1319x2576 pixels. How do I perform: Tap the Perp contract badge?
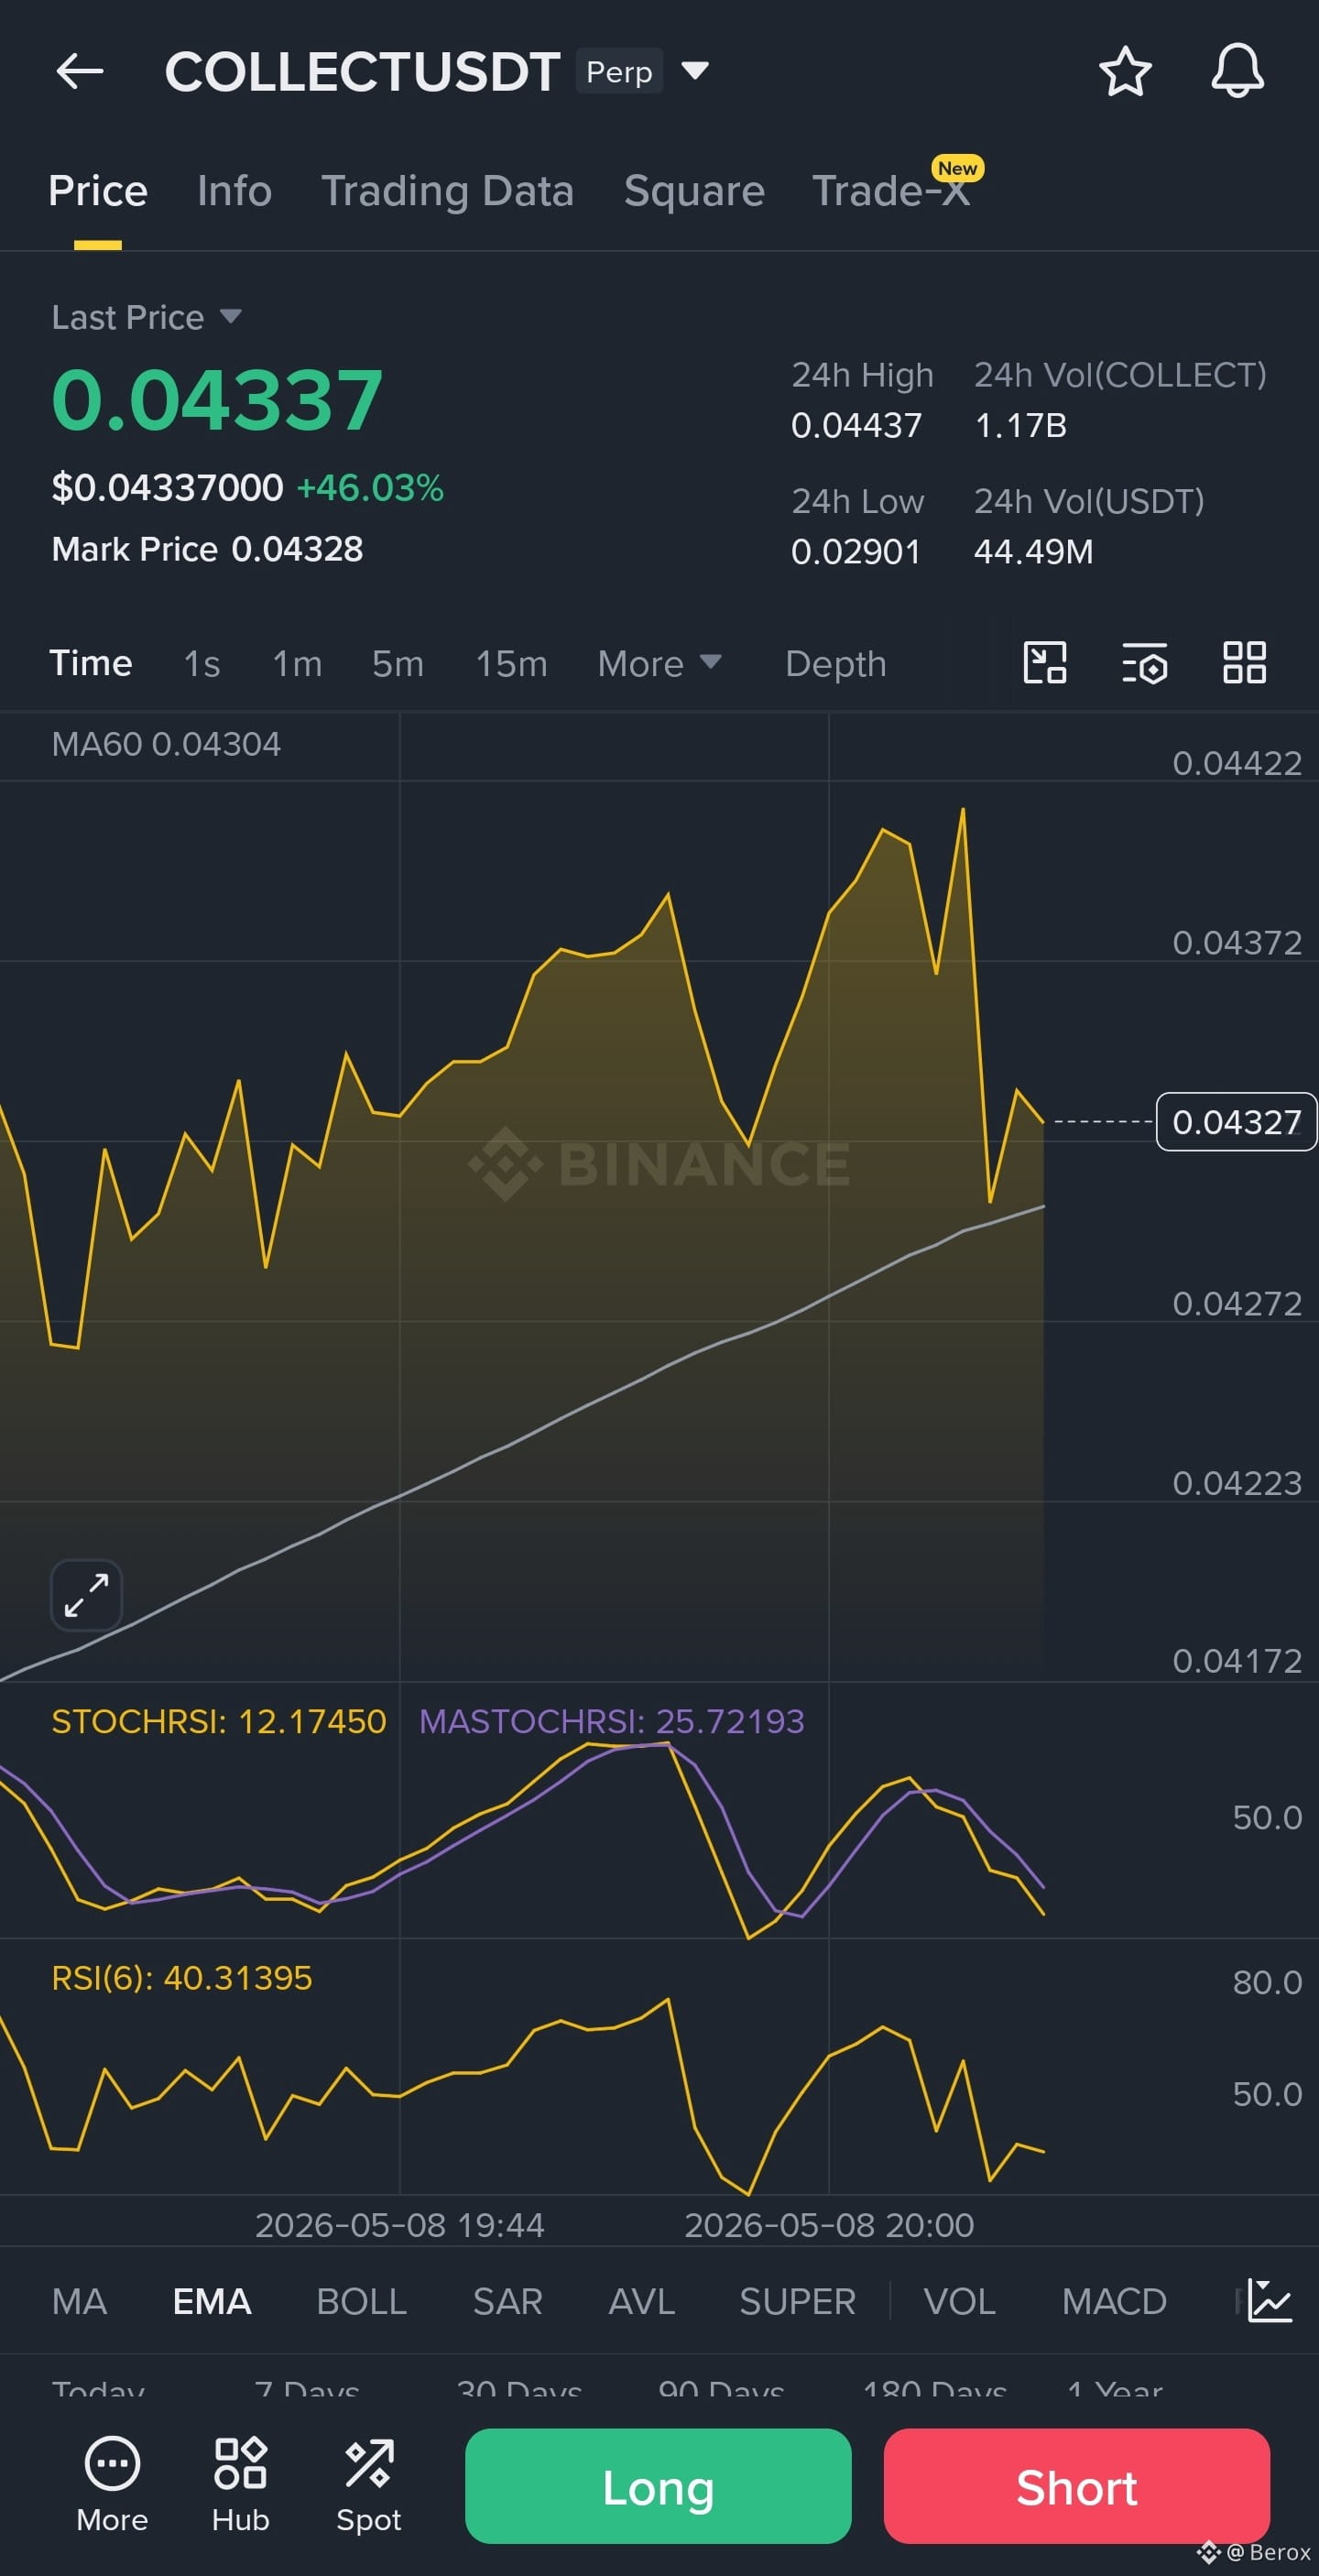coord(619,71)
